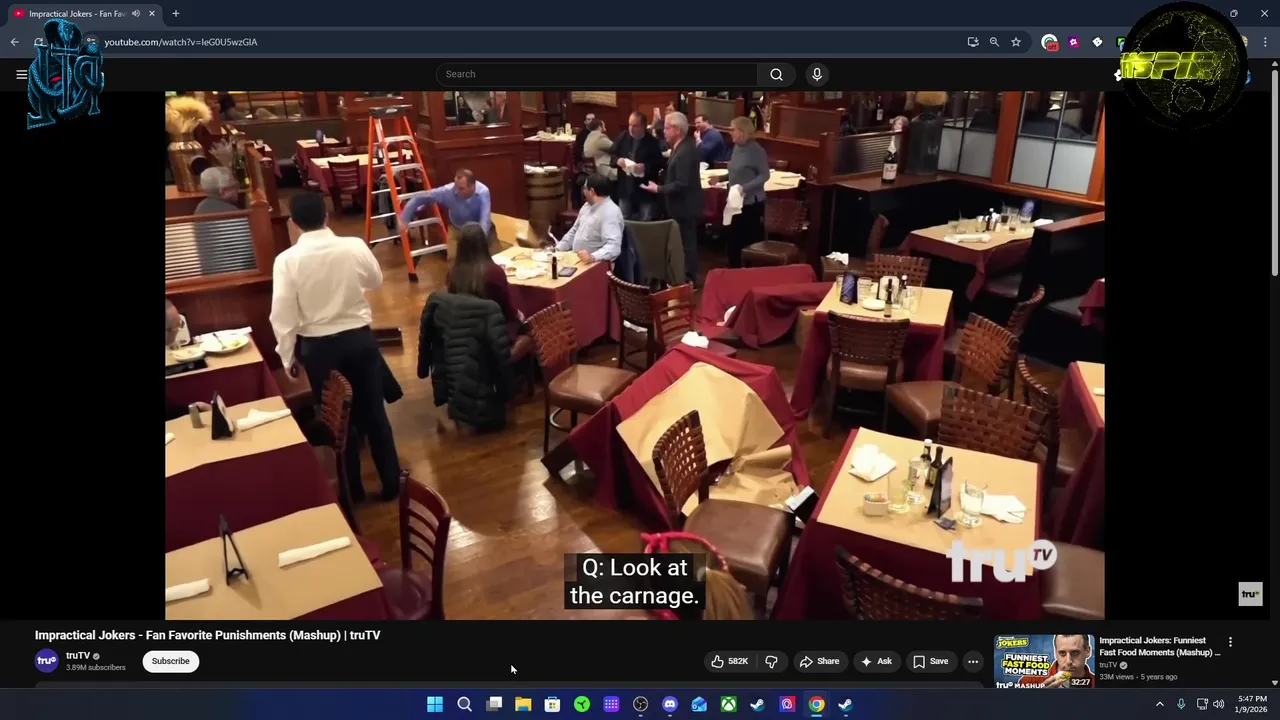Click the video player to pause
This screenshot has width=1280, height=720.
pos(635,355)
